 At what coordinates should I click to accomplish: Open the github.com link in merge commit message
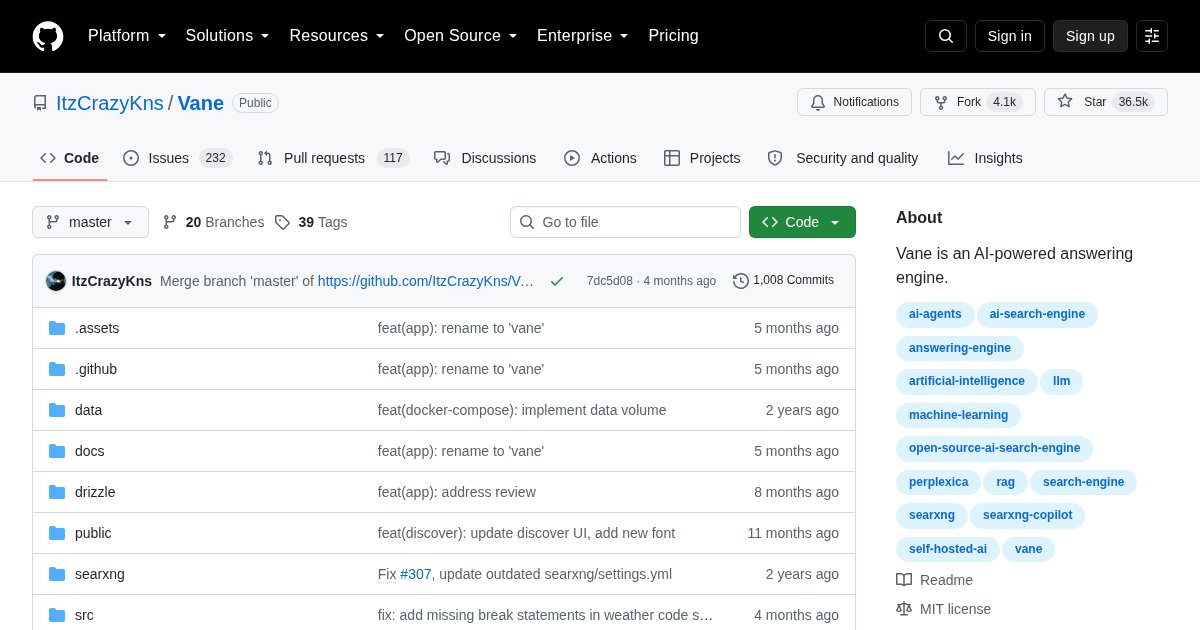click(x=426, y=281)
